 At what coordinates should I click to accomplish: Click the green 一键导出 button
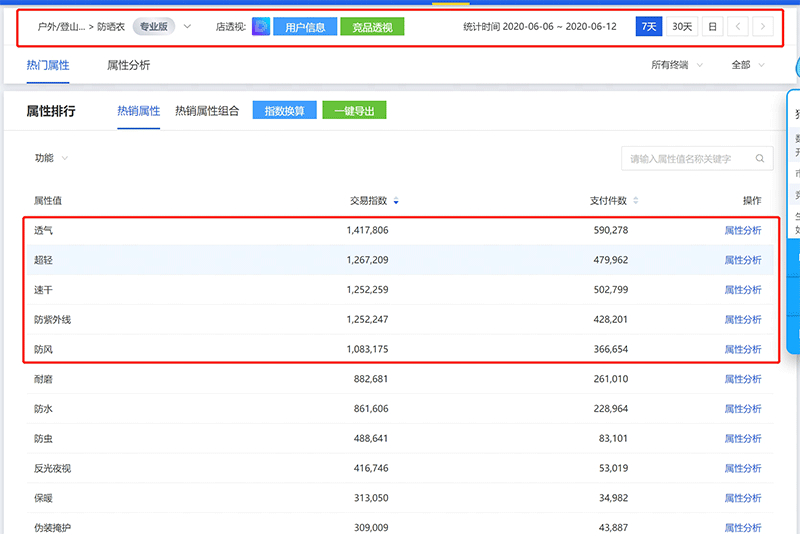(354, 111)
